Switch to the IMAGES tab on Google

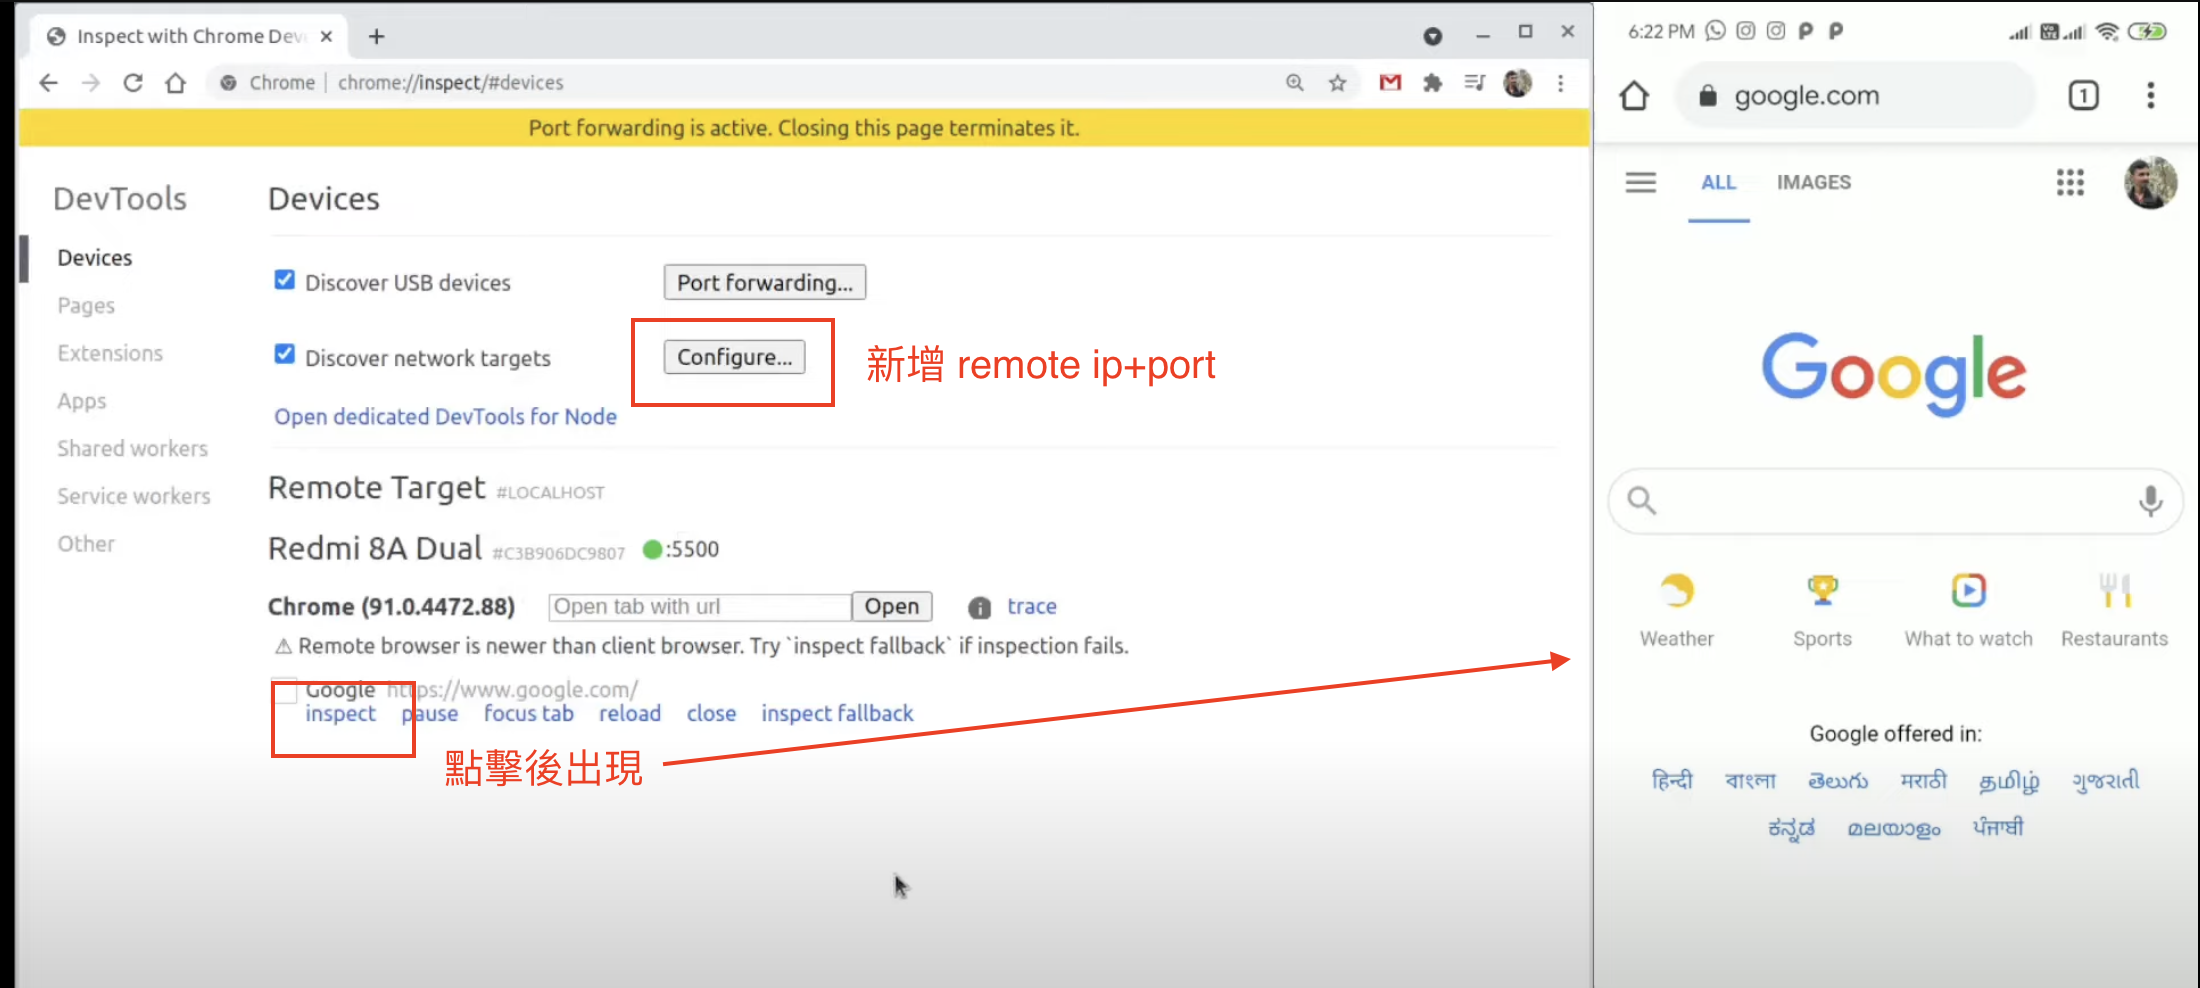1813,182
